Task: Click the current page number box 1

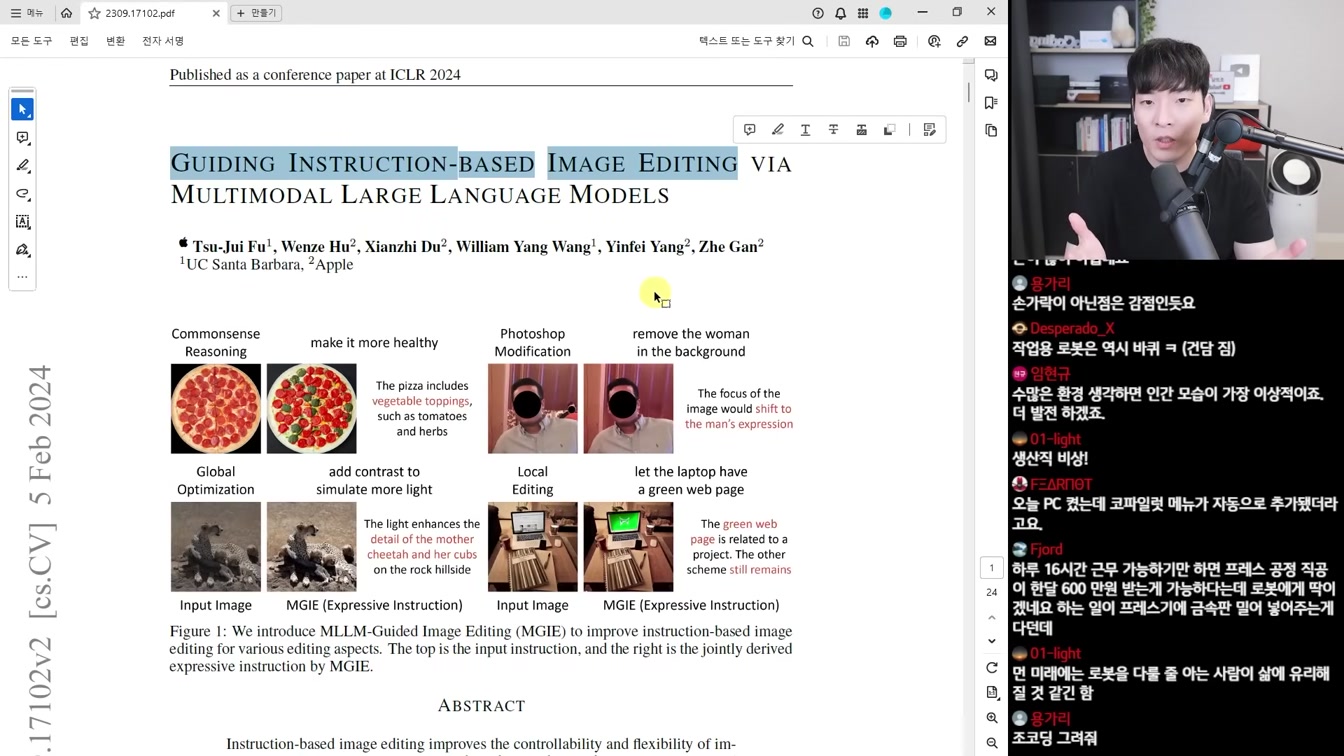Action: [x=991, y=568]
